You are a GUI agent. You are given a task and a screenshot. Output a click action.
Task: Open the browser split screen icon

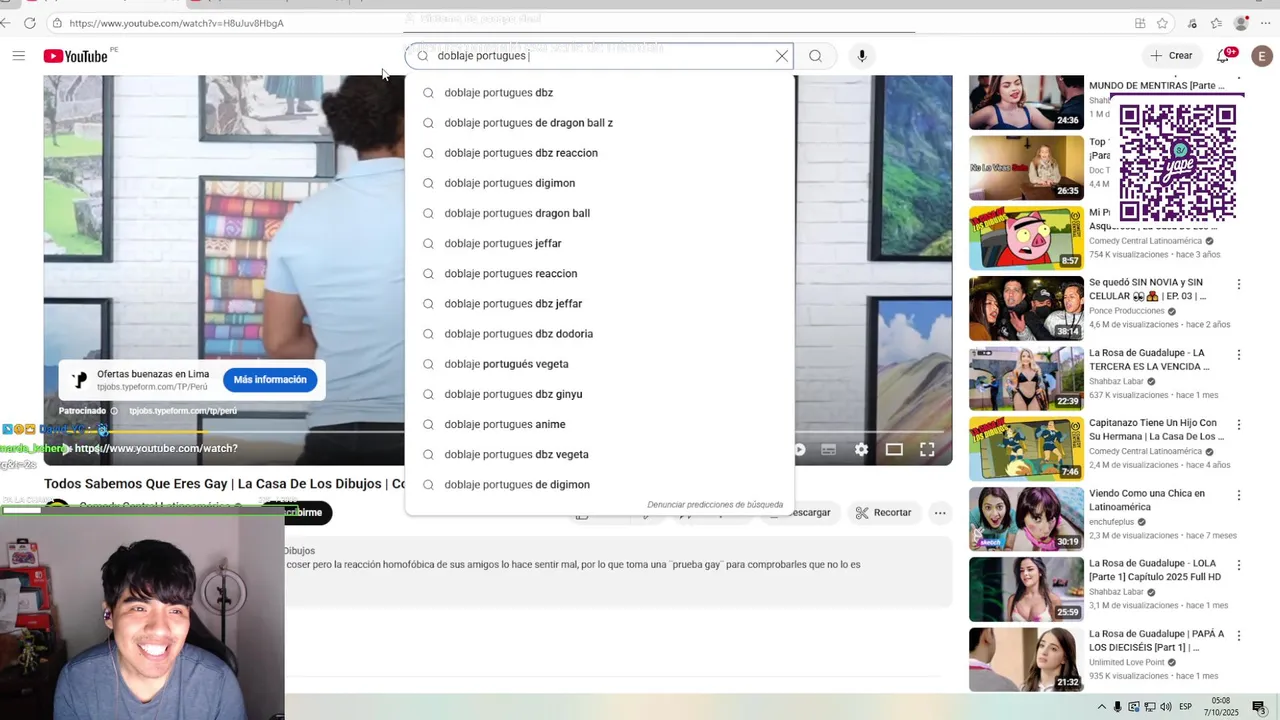[x=1140, y=23]
